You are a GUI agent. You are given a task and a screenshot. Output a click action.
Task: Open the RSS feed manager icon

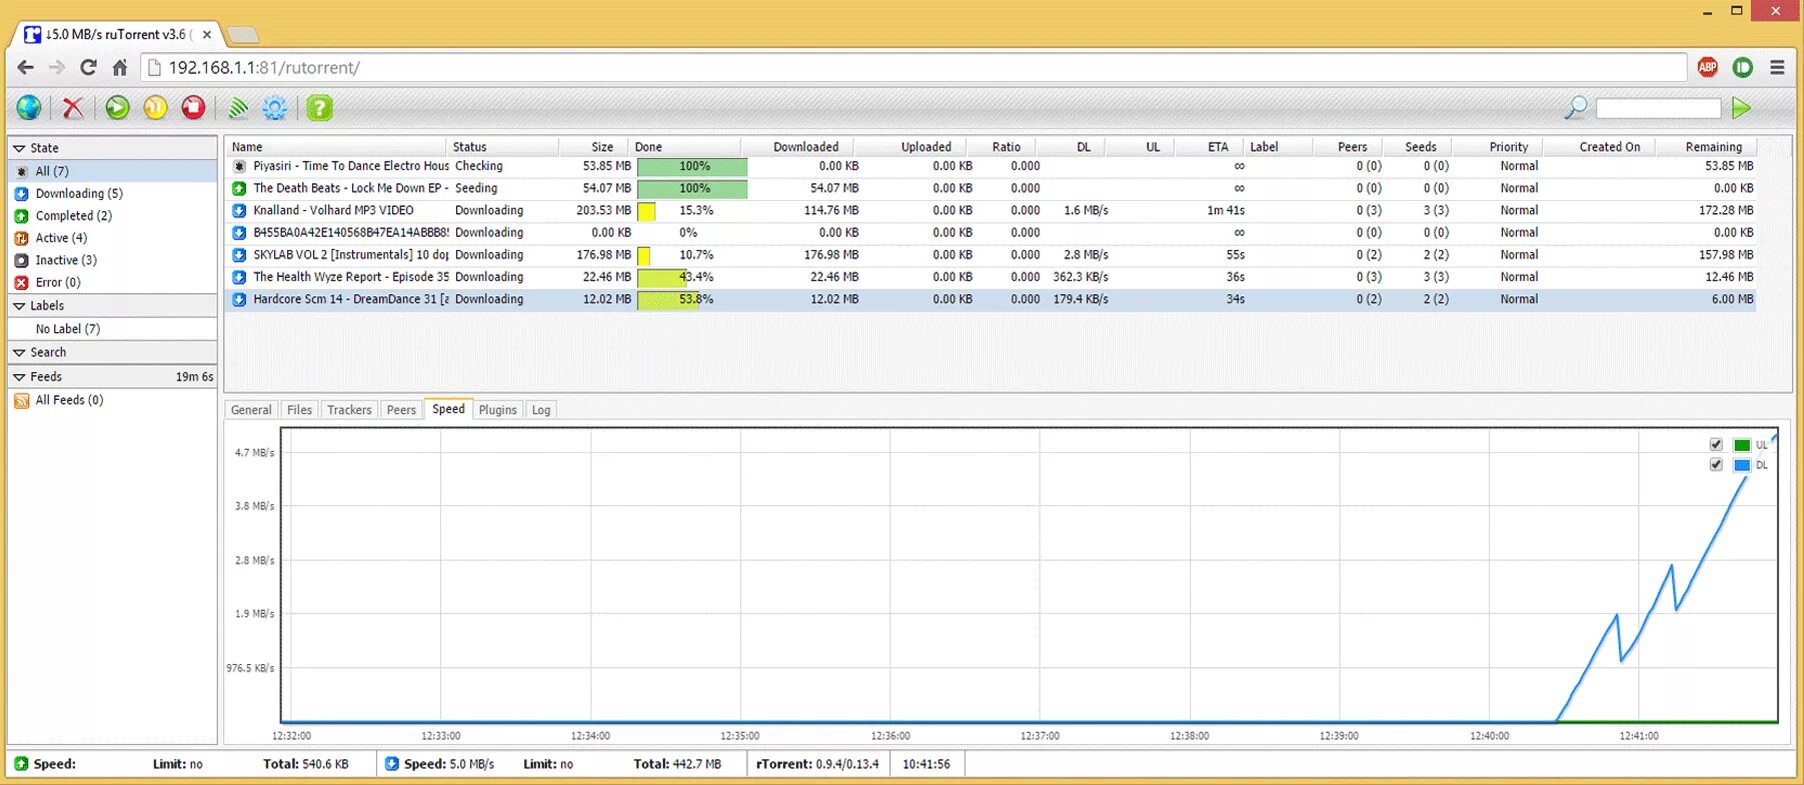point(238,108)
